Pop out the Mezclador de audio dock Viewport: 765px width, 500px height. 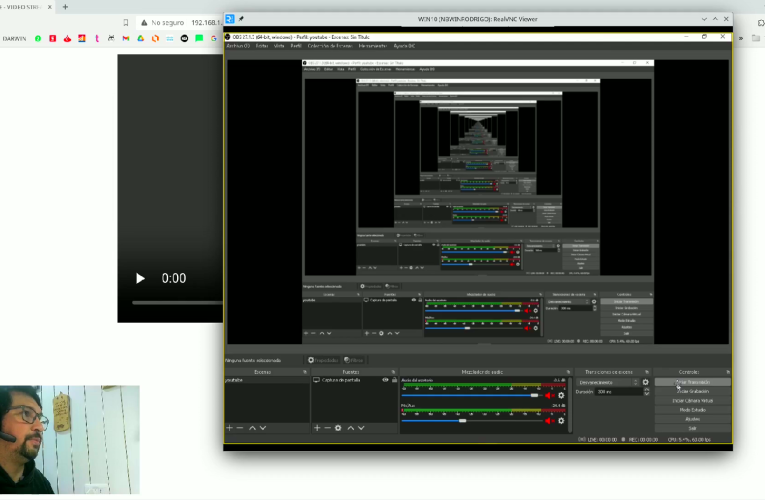pos(568,372)
